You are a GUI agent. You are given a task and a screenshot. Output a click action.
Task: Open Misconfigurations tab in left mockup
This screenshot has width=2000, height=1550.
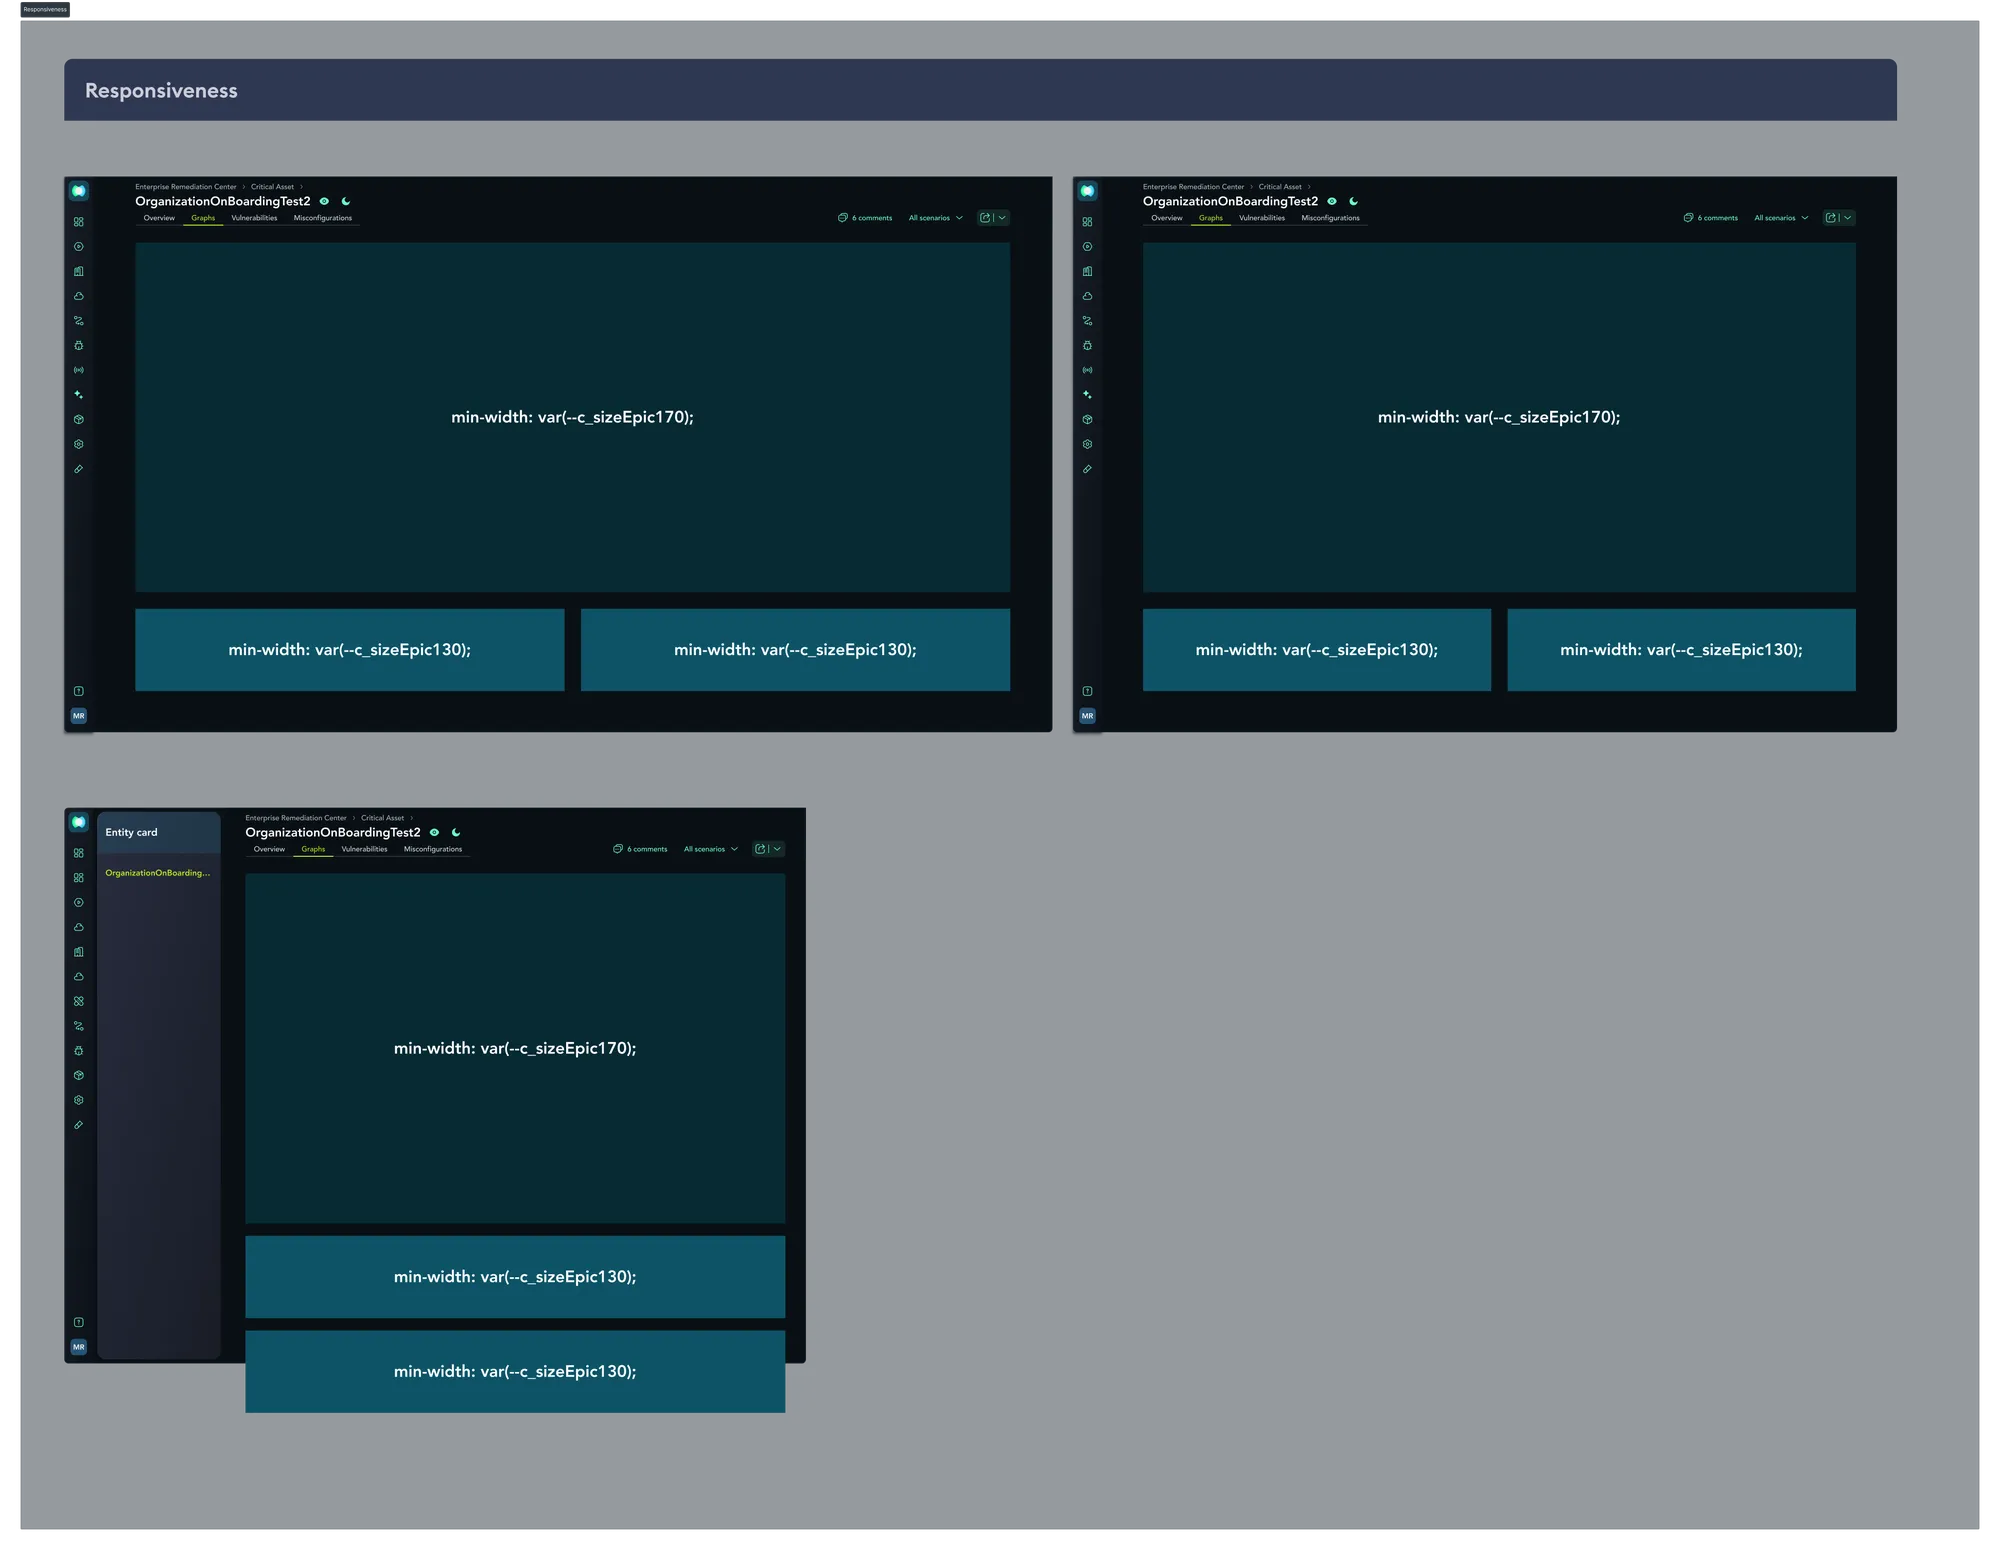pos(323,218)
